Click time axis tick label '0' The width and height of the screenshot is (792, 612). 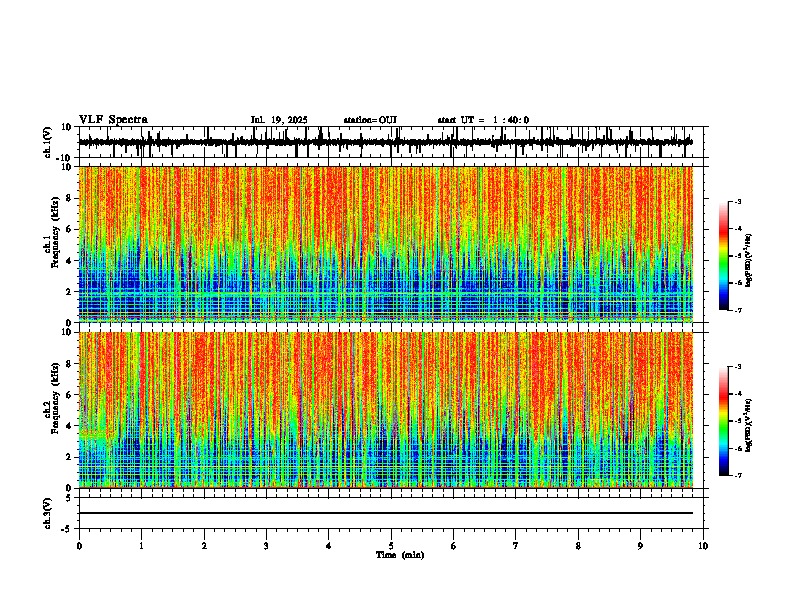(79, 546)
